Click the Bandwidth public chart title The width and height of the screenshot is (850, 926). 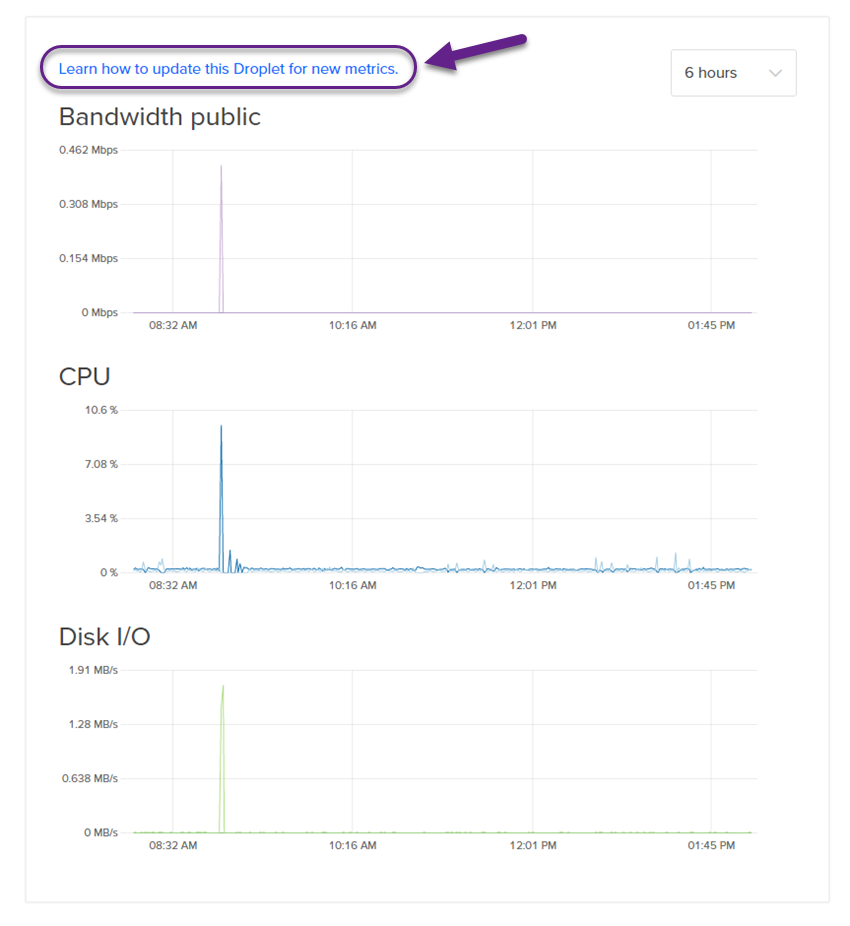pos(160,117)
